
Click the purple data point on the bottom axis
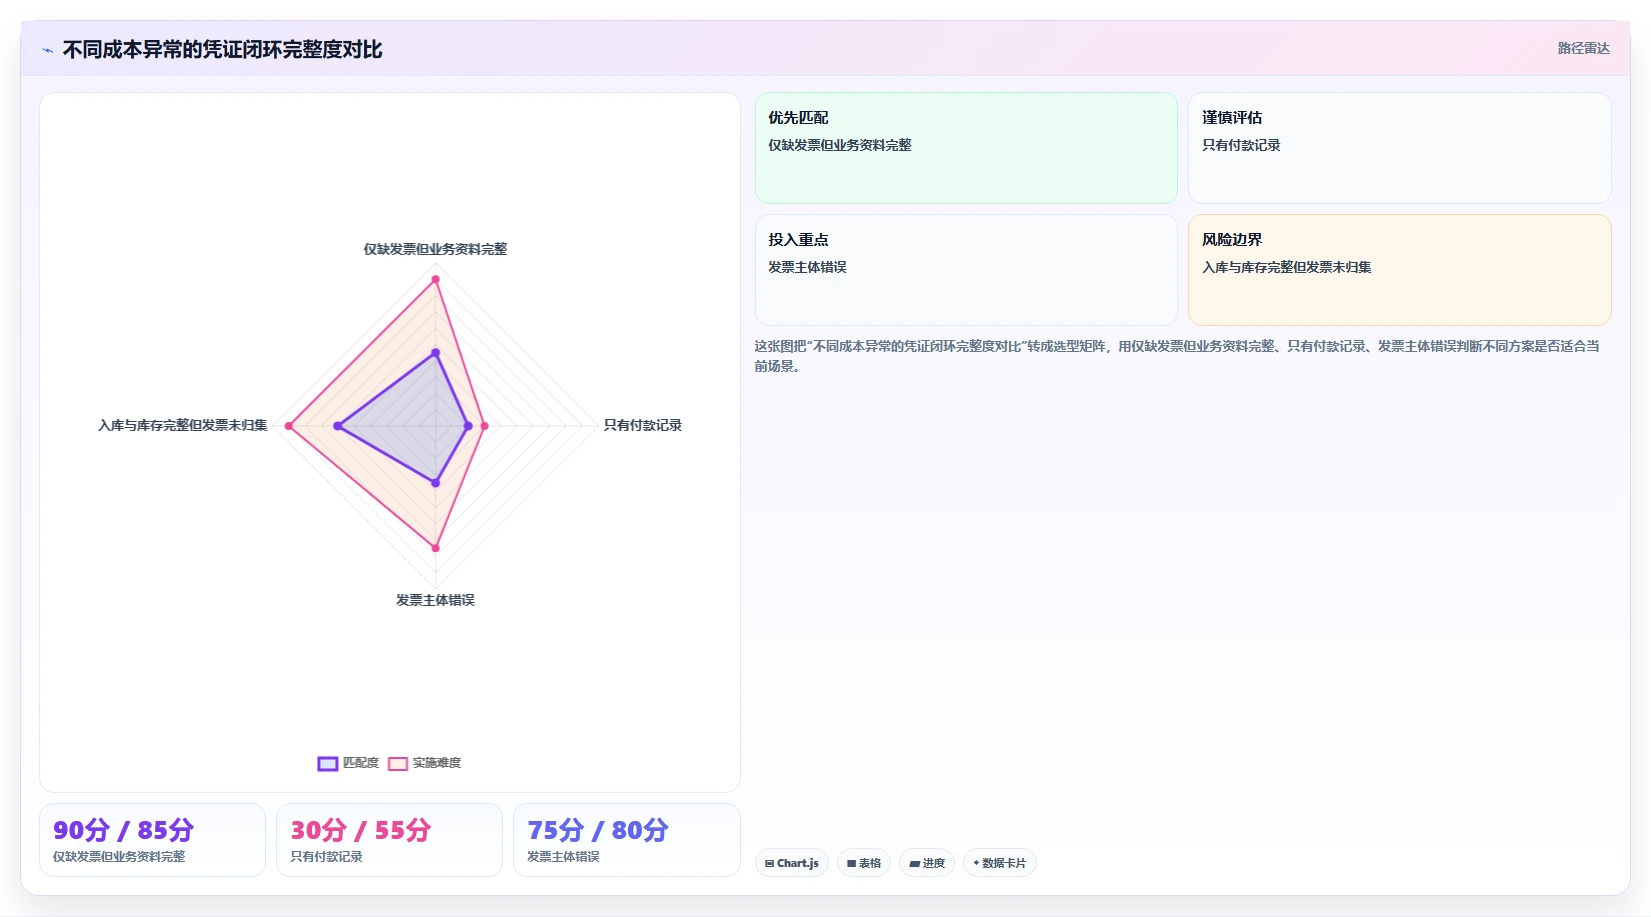(435, 483)
